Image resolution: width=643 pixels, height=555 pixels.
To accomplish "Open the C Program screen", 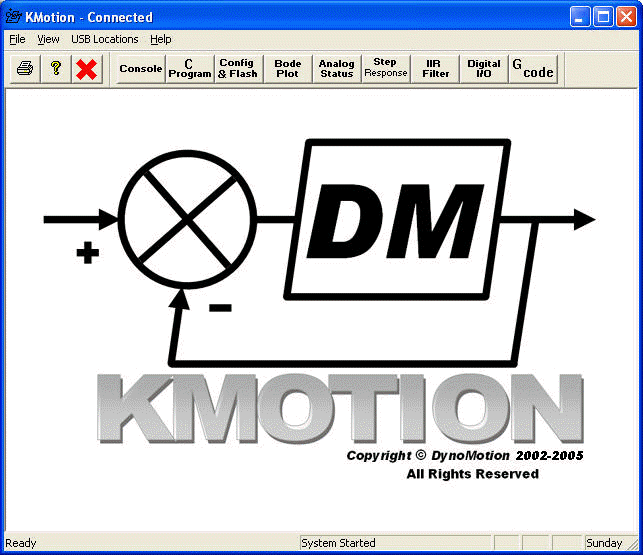I will (x=190, y=69).
